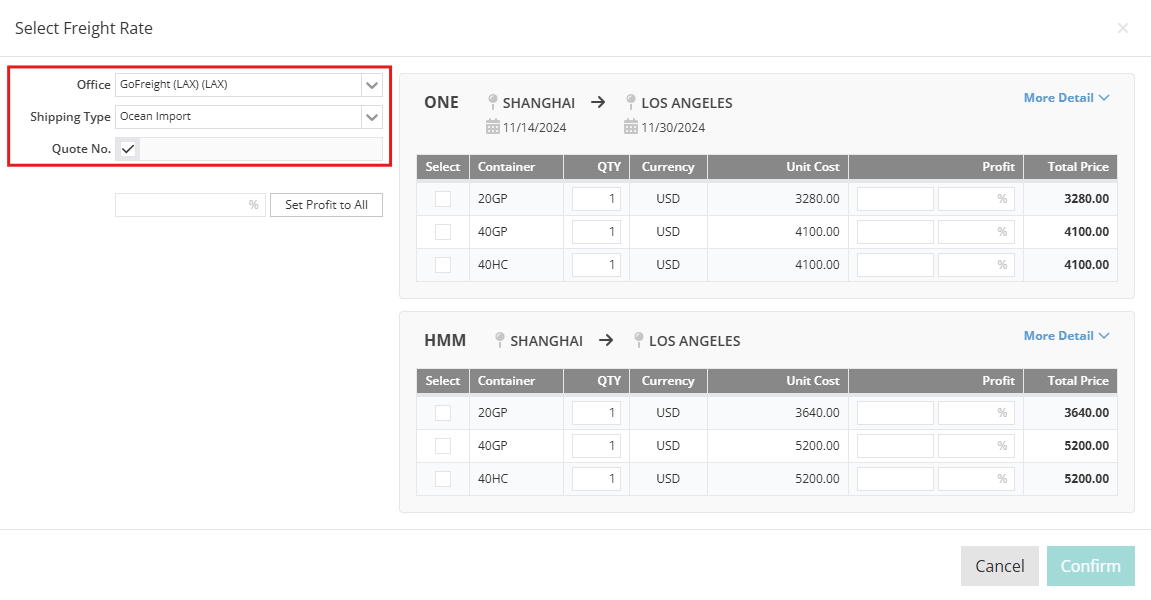Check the ONE 40GP container row

click(x=442, y=232)
